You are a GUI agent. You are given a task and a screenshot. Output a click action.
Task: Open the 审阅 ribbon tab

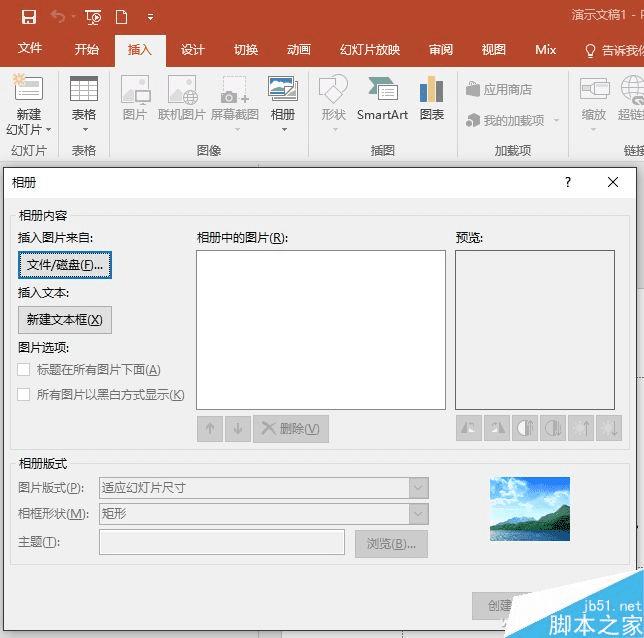pos(441,50)
